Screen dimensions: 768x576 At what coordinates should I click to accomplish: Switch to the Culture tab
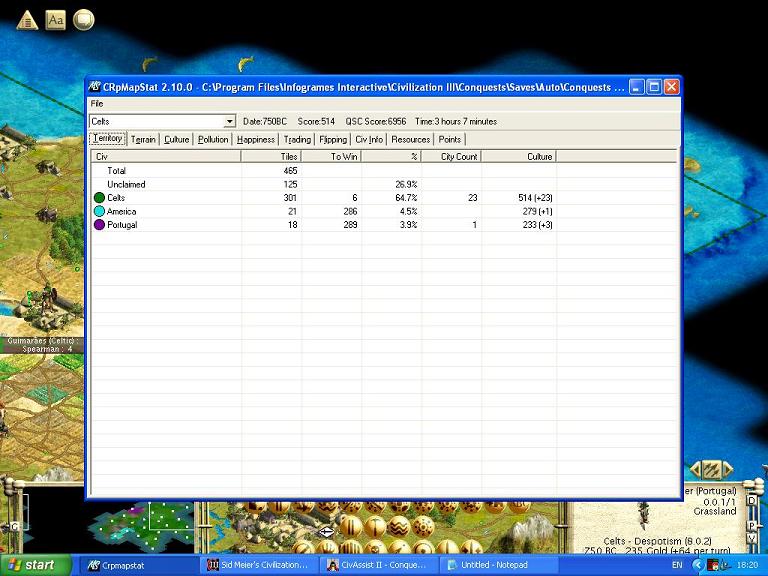tap(176, 140)
